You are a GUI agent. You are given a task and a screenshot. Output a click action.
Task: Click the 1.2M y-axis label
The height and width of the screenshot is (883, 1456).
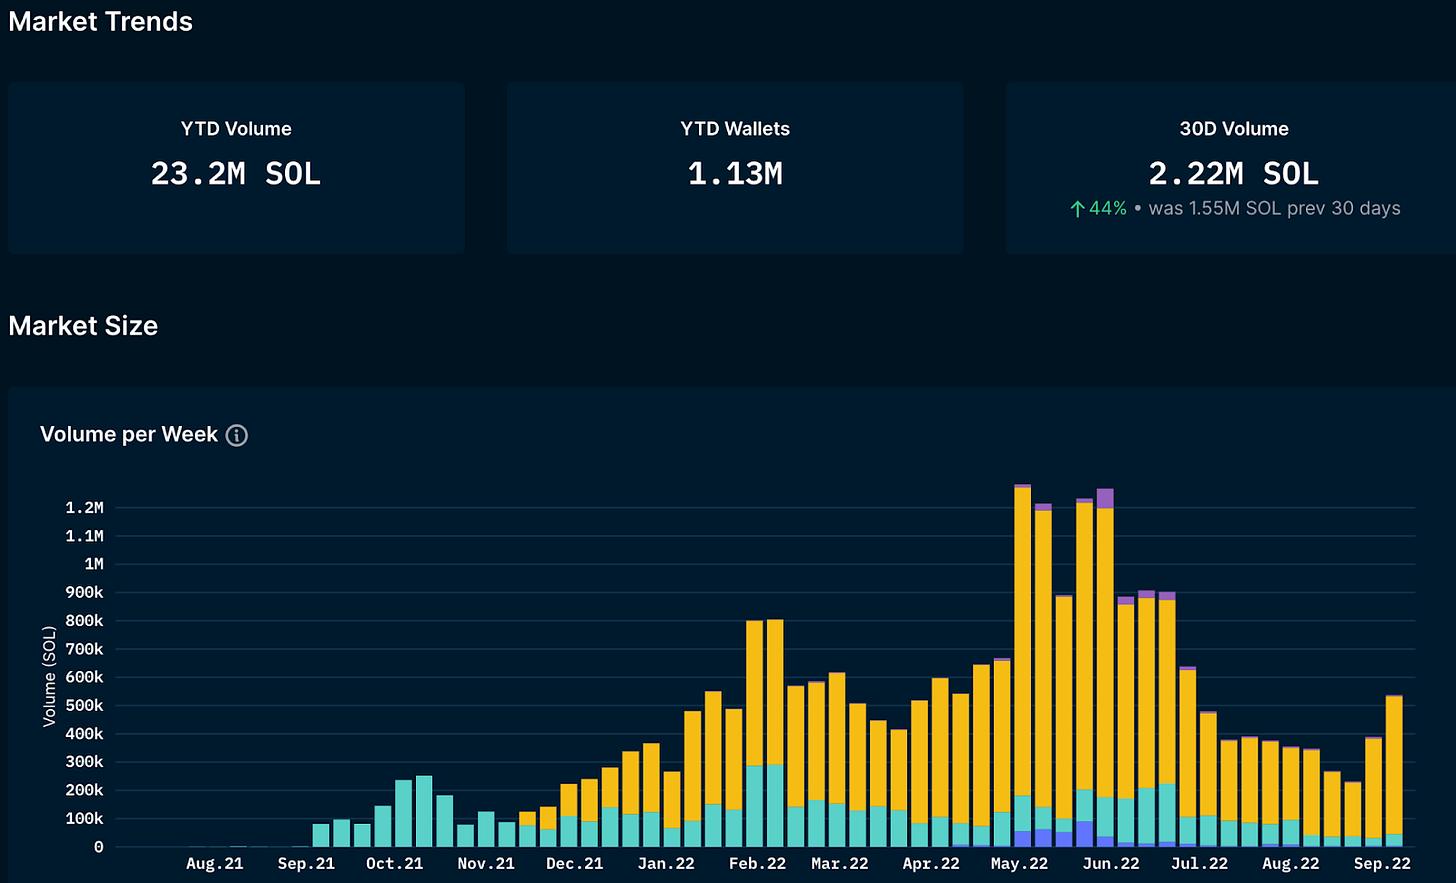point(85,508)
